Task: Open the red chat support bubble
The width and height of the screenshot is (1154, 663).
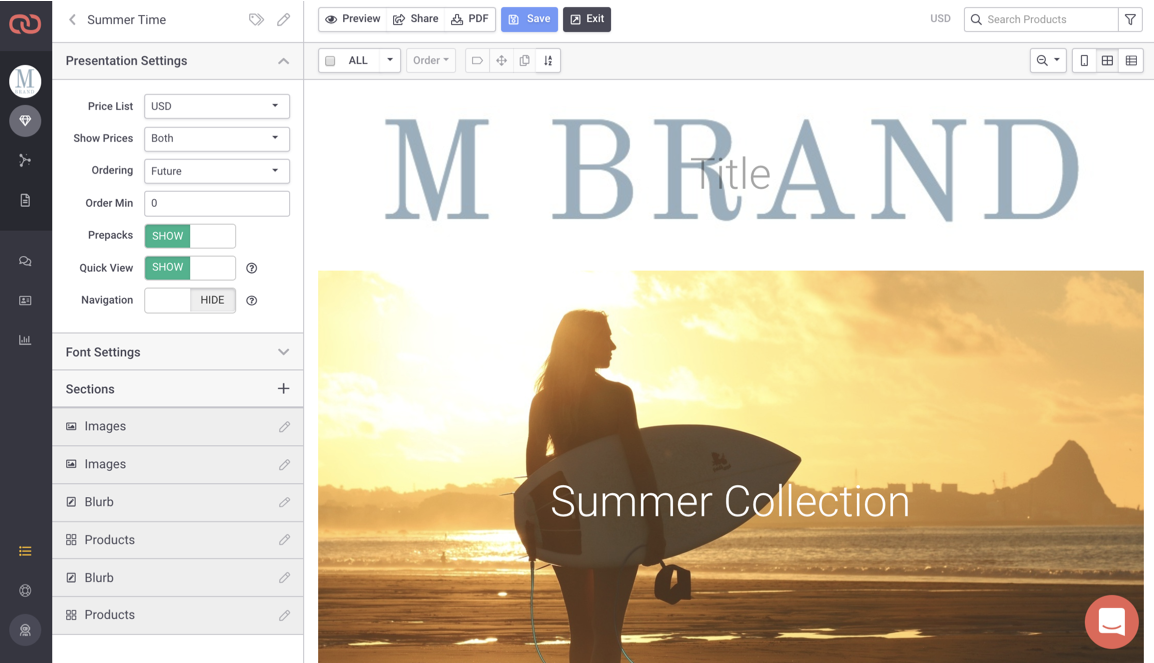Action: tap(1111, 622)
